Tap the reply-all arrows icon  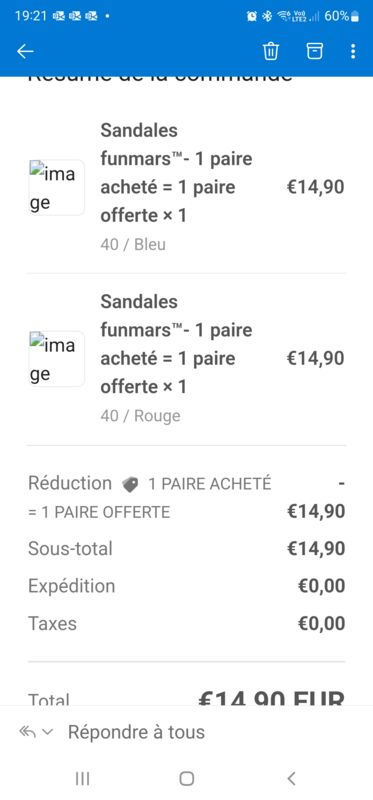coord(28,732)
